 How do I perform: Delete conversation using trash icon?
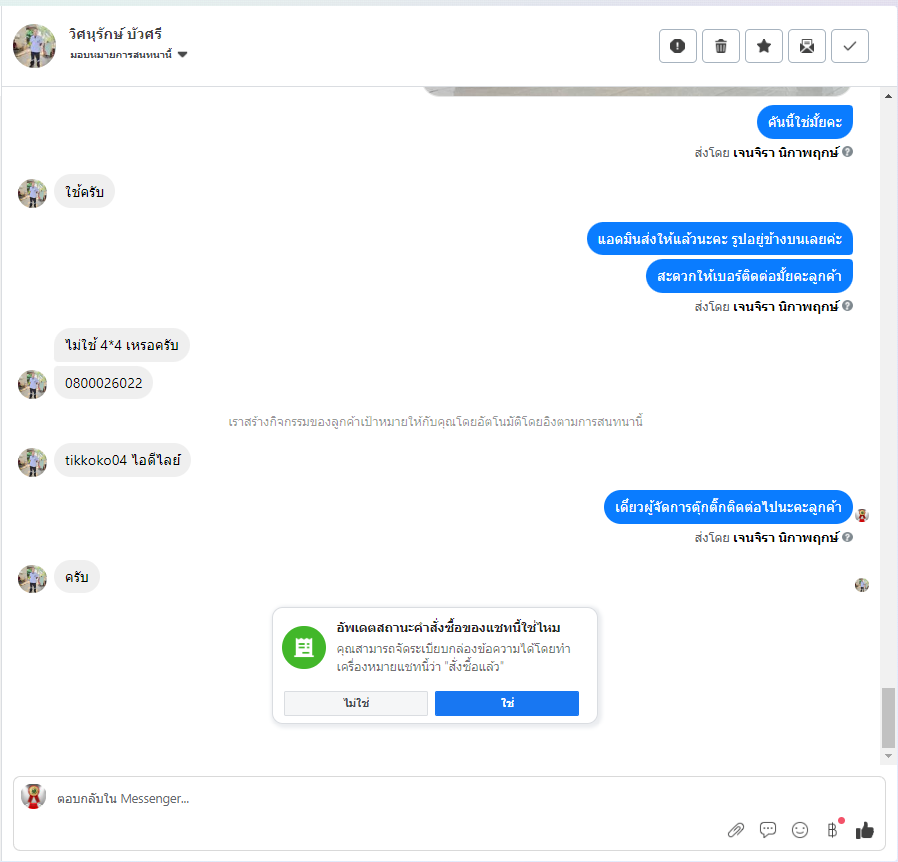point(720,46)
